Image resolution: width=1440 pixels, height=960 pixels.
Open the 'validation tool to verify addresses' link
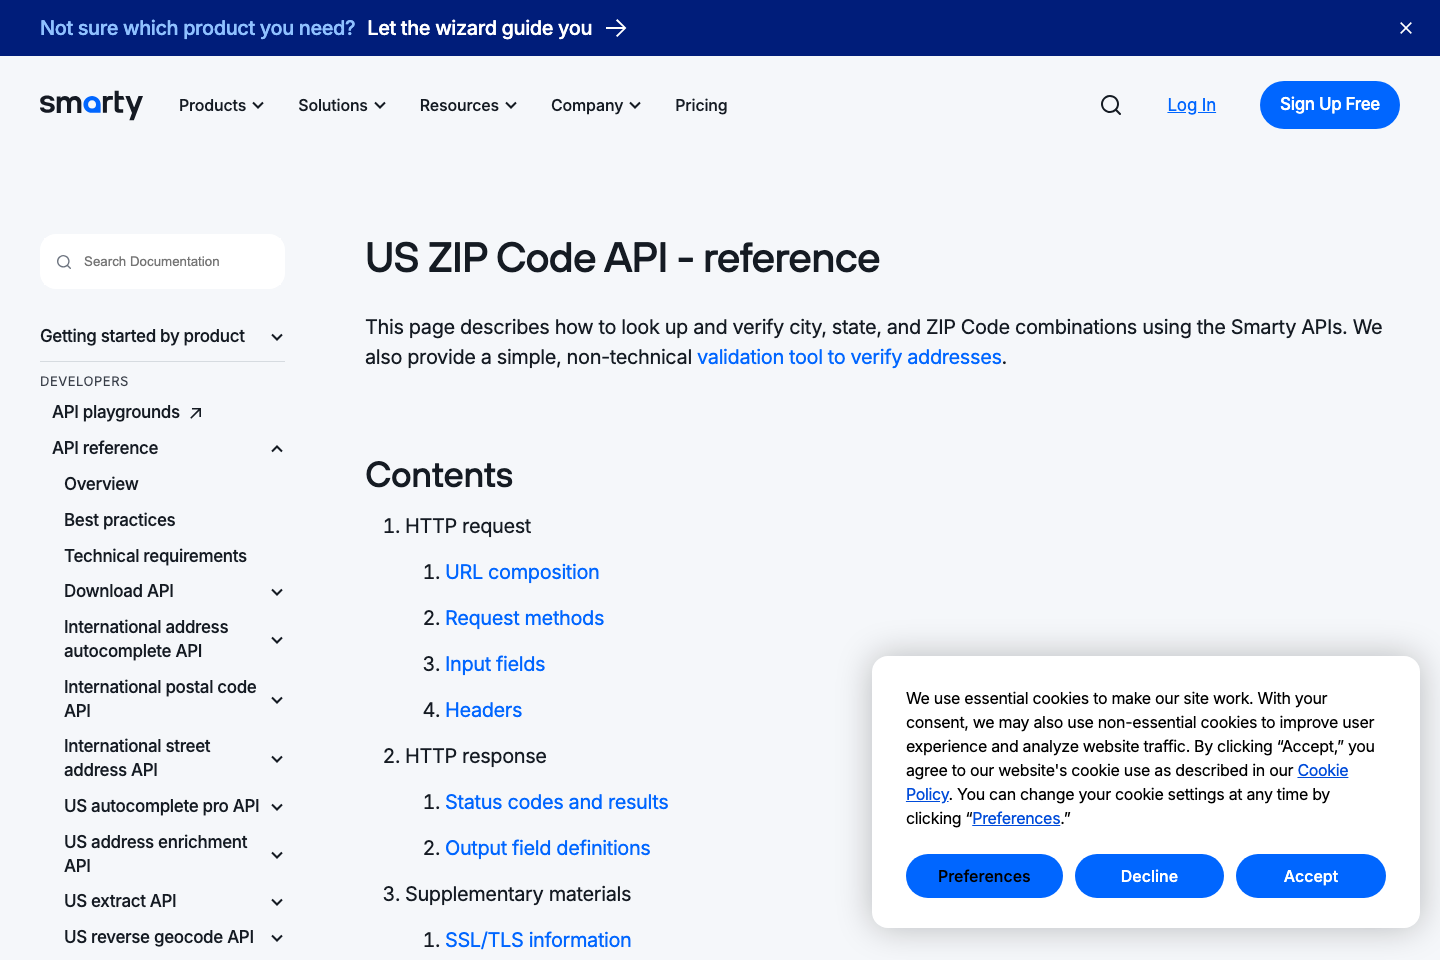(x=849, y=356)
